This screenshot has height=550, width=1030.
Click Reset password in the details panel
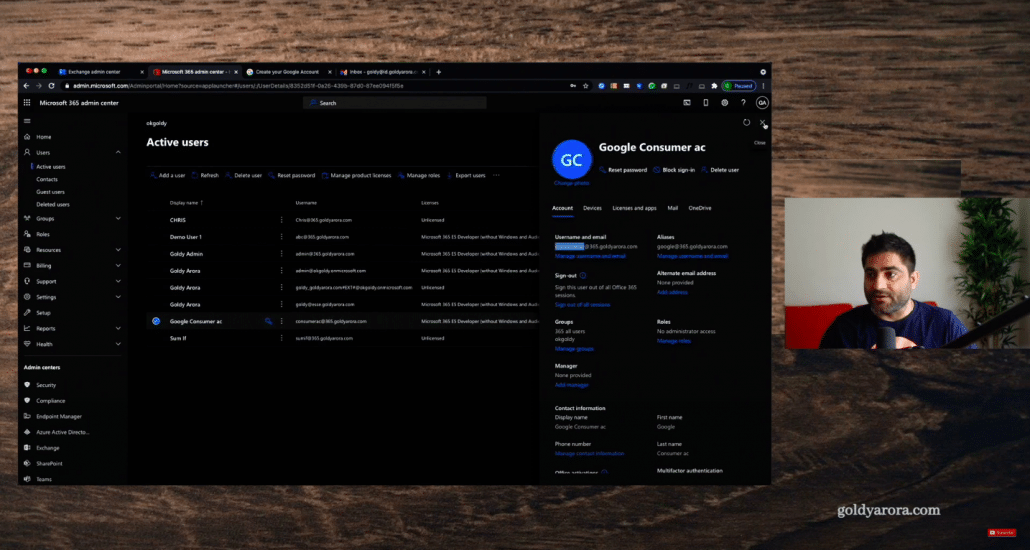[x=623, y=170]
